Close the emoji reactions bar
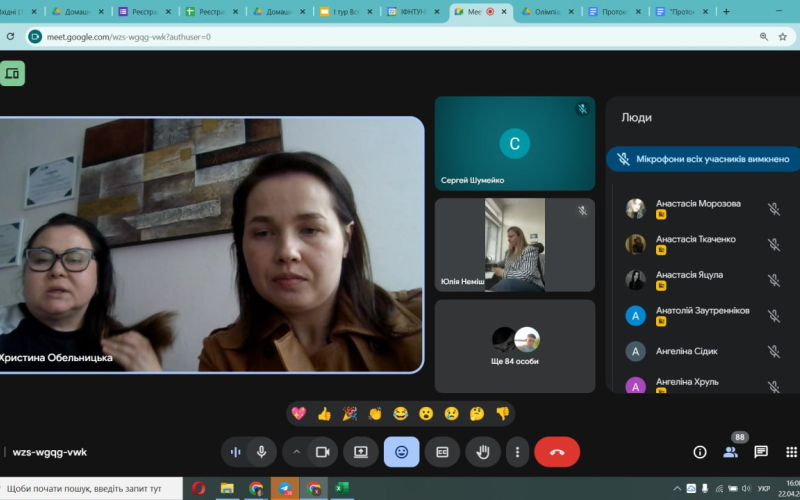Viewport: 800px width, 500px height. pos(401,452)
